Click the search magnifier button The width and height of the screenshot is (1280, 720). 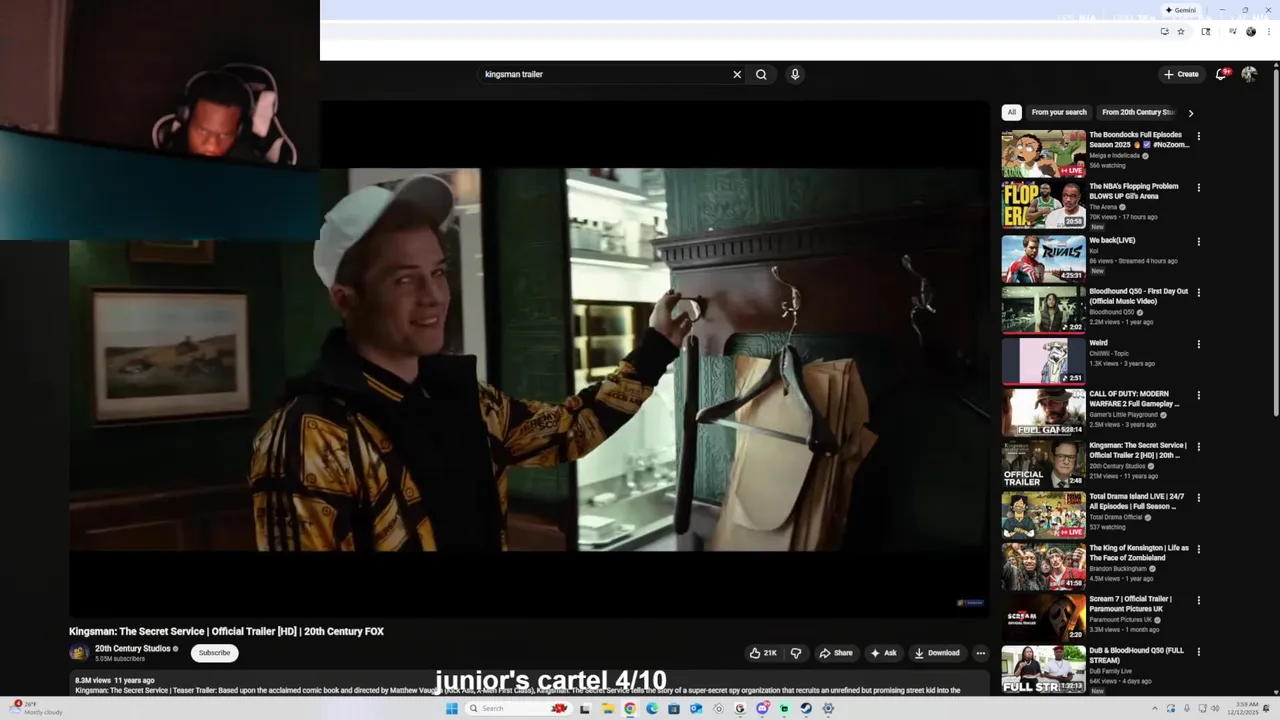pos(761,74)
